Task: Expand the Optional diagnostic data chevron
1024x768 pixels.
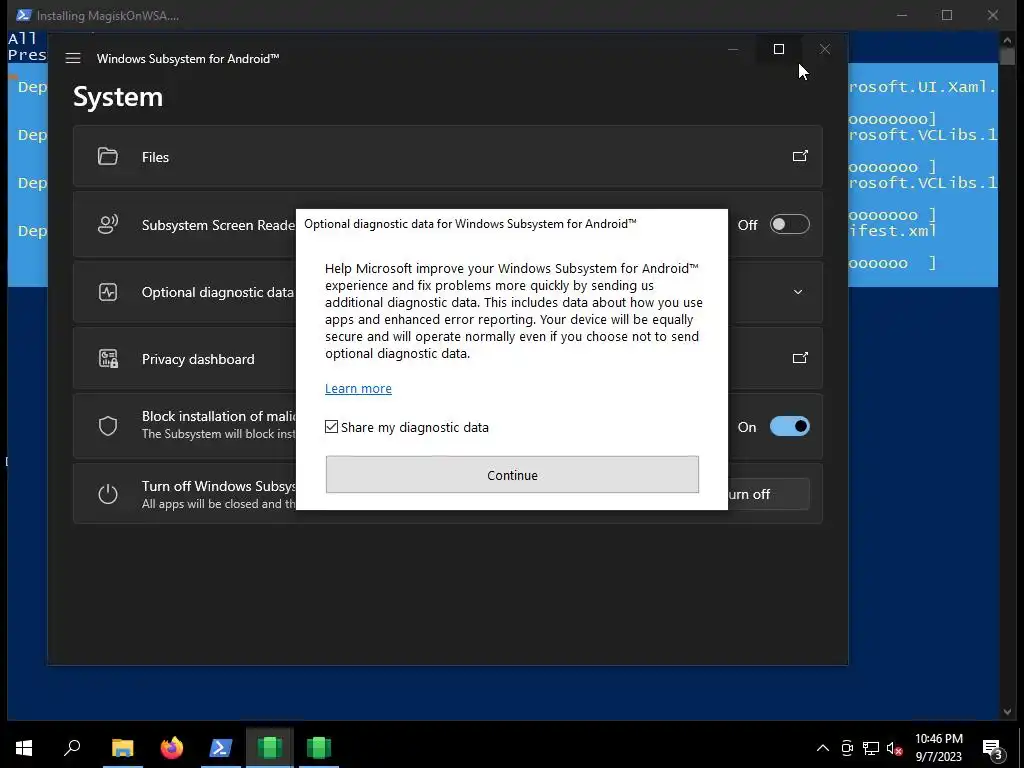Action: [x=798, y=292]
